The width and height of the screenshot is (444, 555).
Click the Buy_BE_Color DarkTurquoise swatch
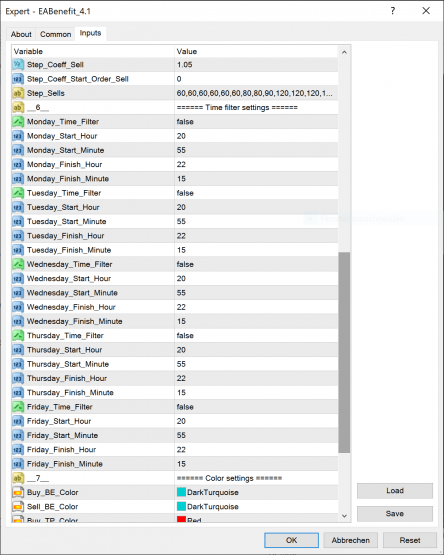coord(181,492)
